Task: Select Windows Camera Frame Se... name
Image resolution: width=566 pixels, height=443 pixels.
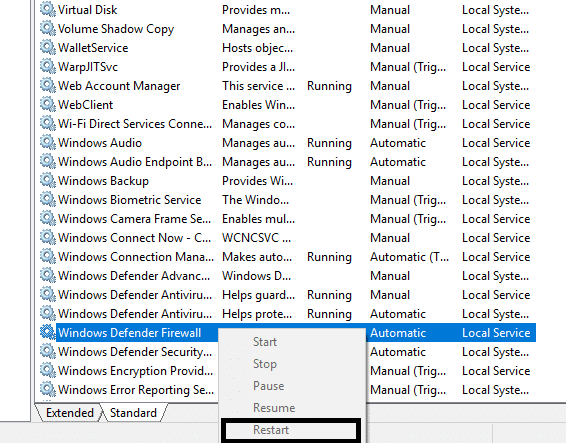Action: coord(135,219)
